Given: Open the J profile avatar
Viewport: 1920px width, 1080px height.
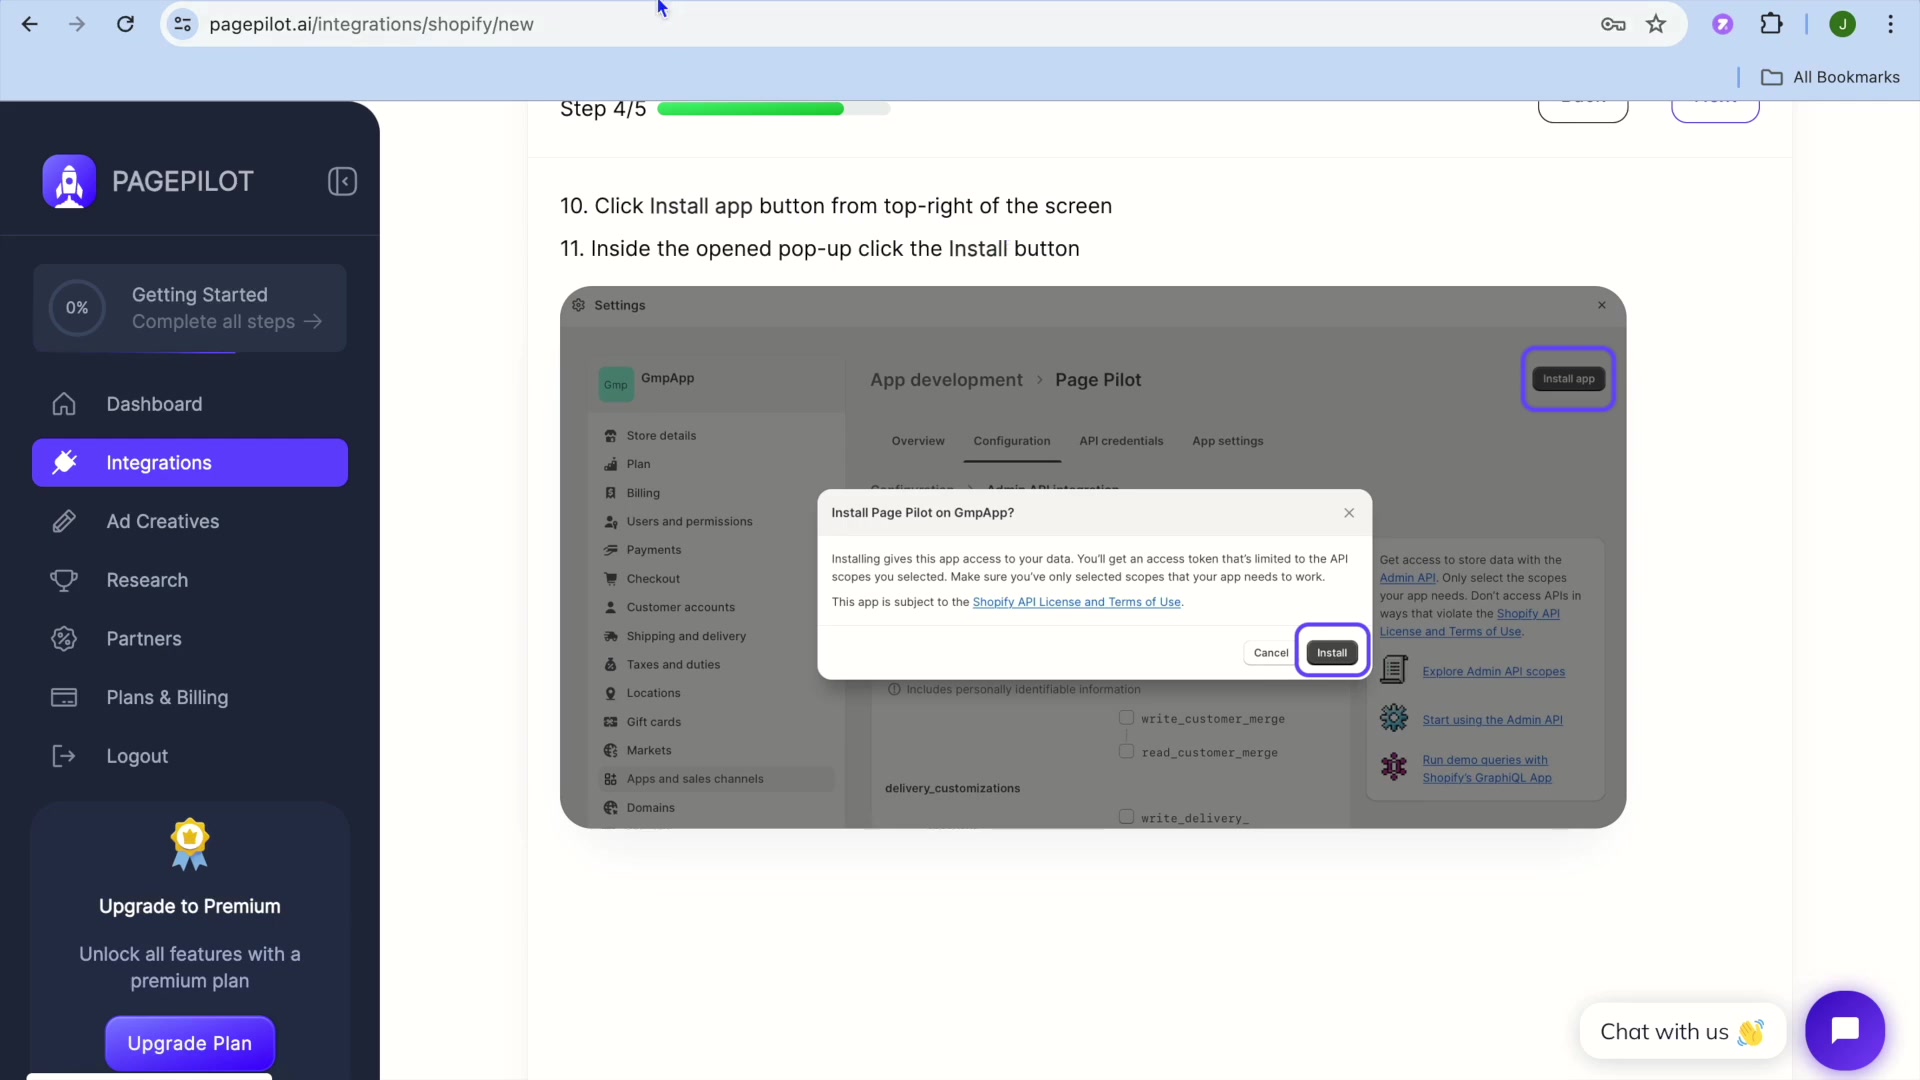Looking at the screenshot, I should [1842, 24].
